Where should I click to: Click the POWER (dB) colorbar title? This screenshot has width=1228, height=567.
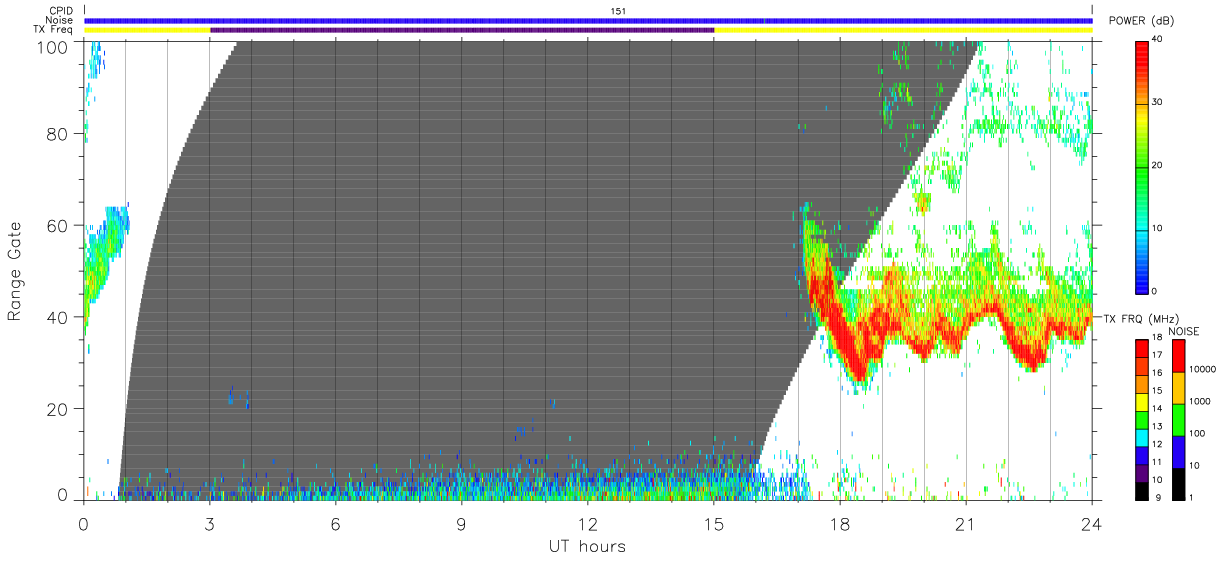(x=1142, y=21)
